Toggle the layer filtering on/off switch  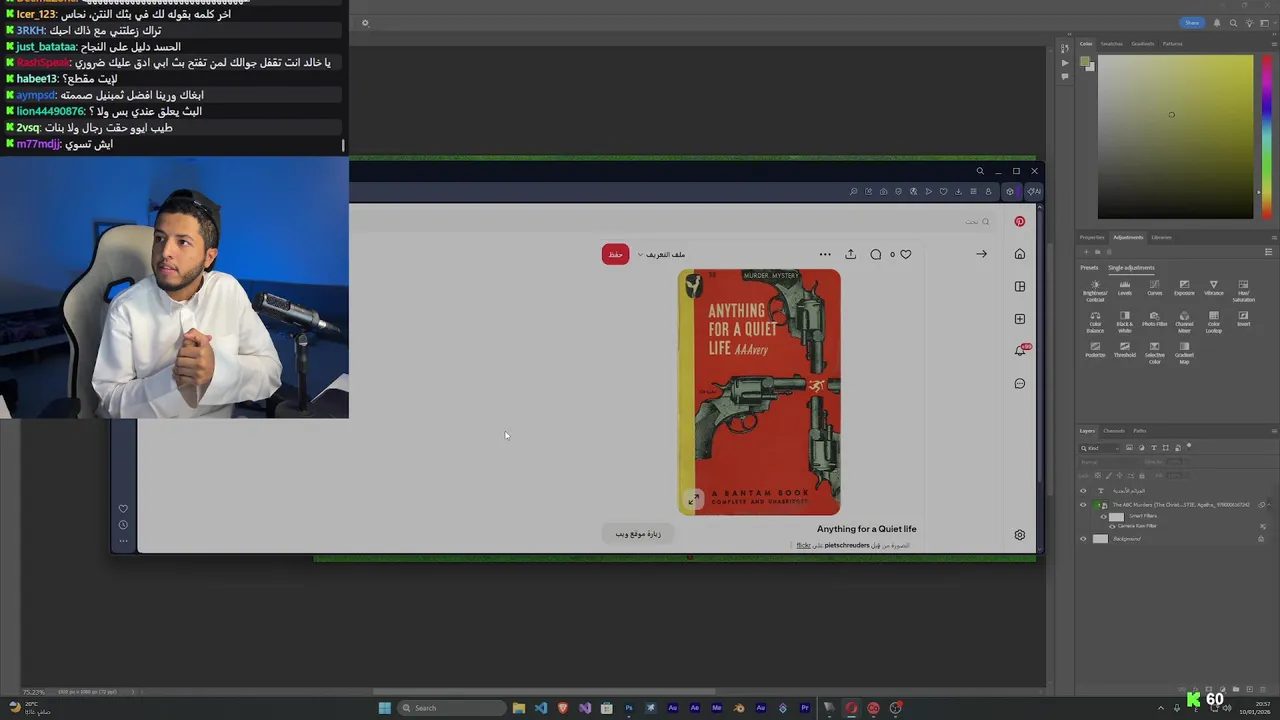[x=1189, y=446]
